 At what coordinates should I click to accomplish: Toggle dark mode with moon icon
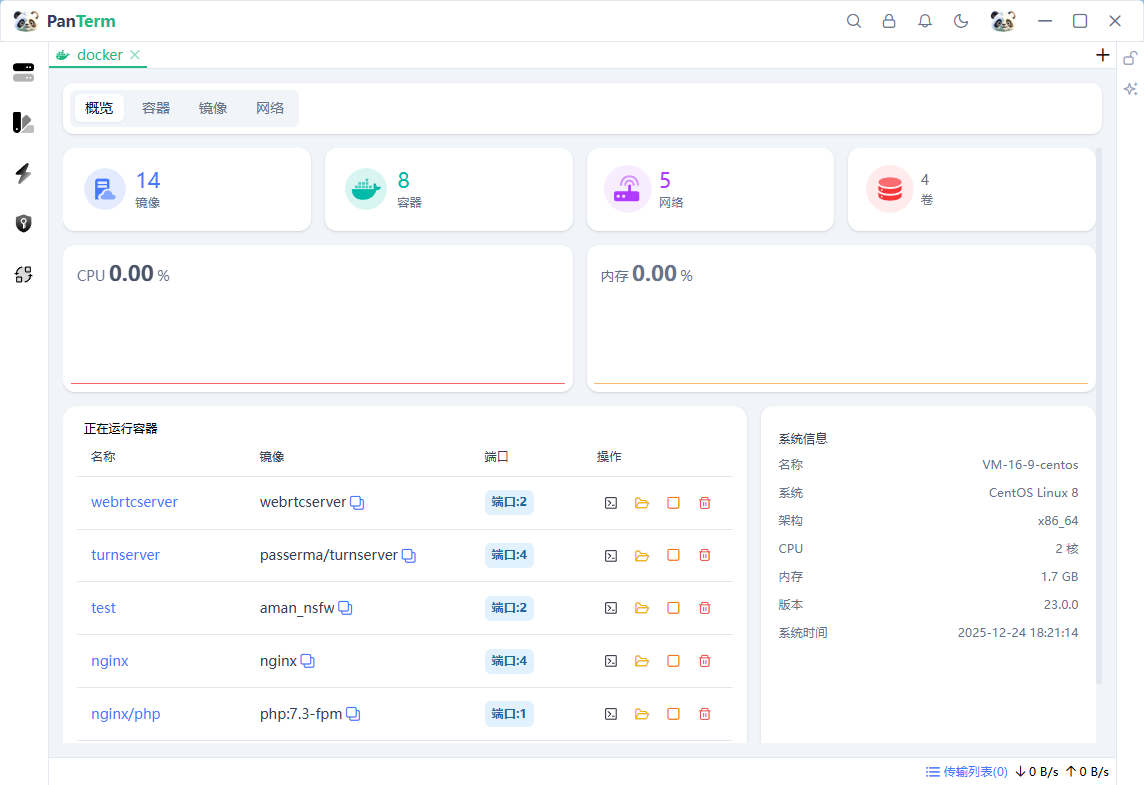pyautogui.click(x=961, y=21)
